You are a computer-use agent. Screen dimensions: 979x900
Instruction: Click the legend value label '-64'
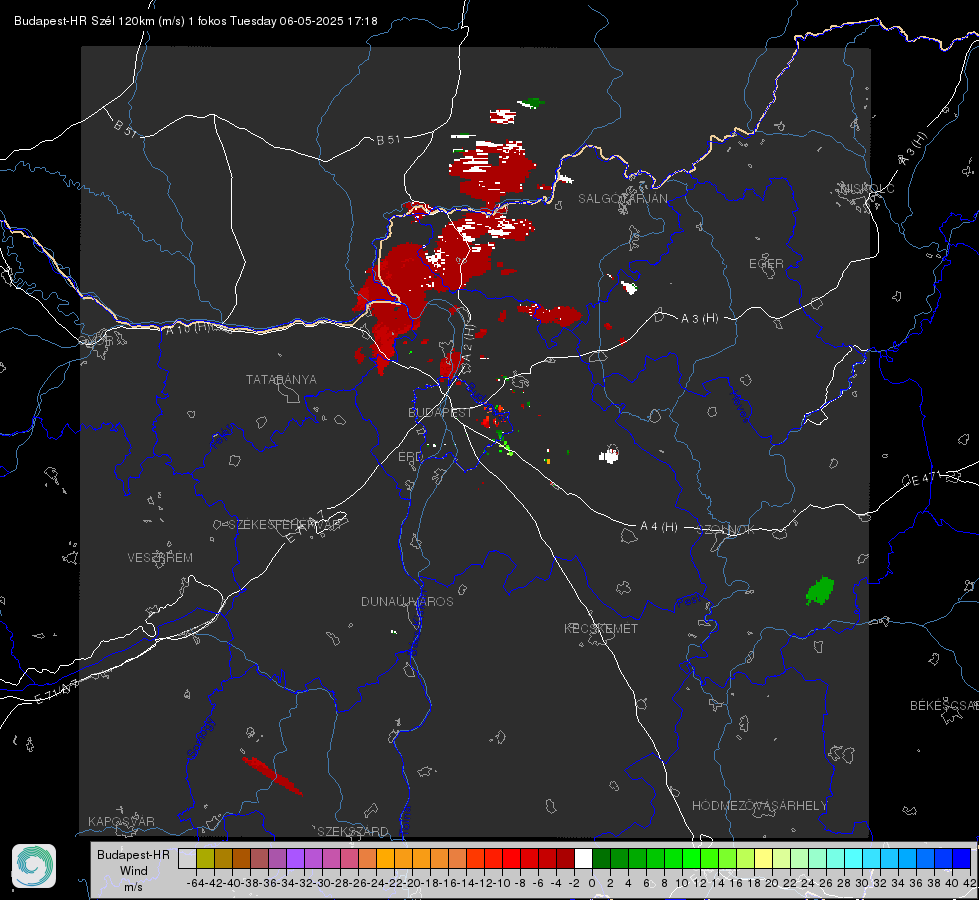196,883
